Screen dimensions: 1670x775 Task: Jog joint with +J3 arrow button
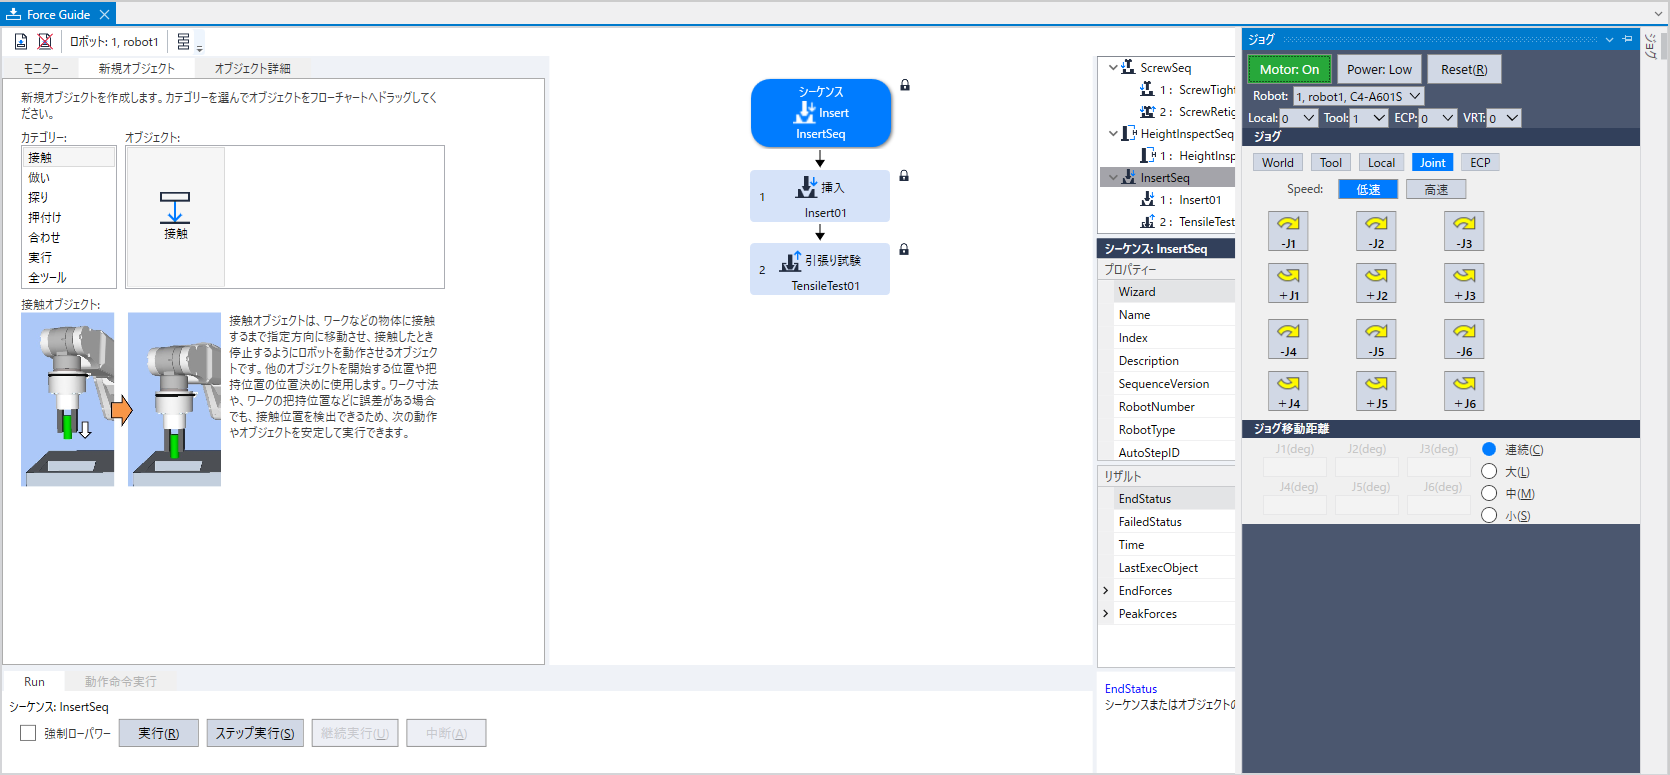pos(1464,283)
